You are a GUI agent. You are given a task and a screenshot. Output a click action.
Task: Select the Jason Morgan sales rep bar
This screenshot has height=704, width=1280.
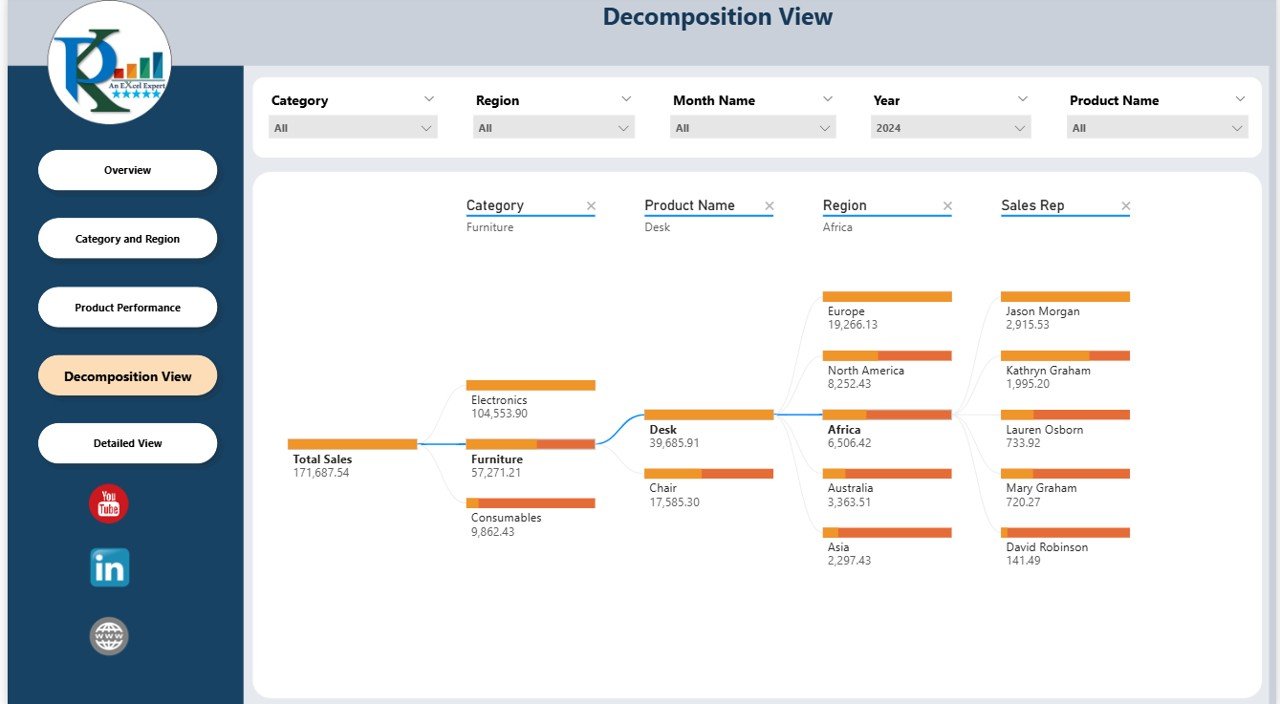click(x=1065, y=296)
